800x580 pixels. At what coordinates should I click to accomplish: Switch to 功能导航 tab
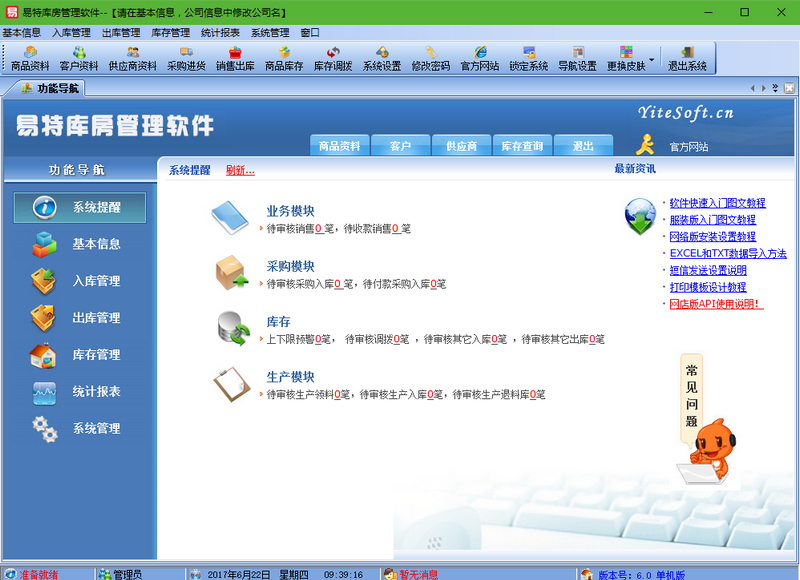[x=50, y=88]
